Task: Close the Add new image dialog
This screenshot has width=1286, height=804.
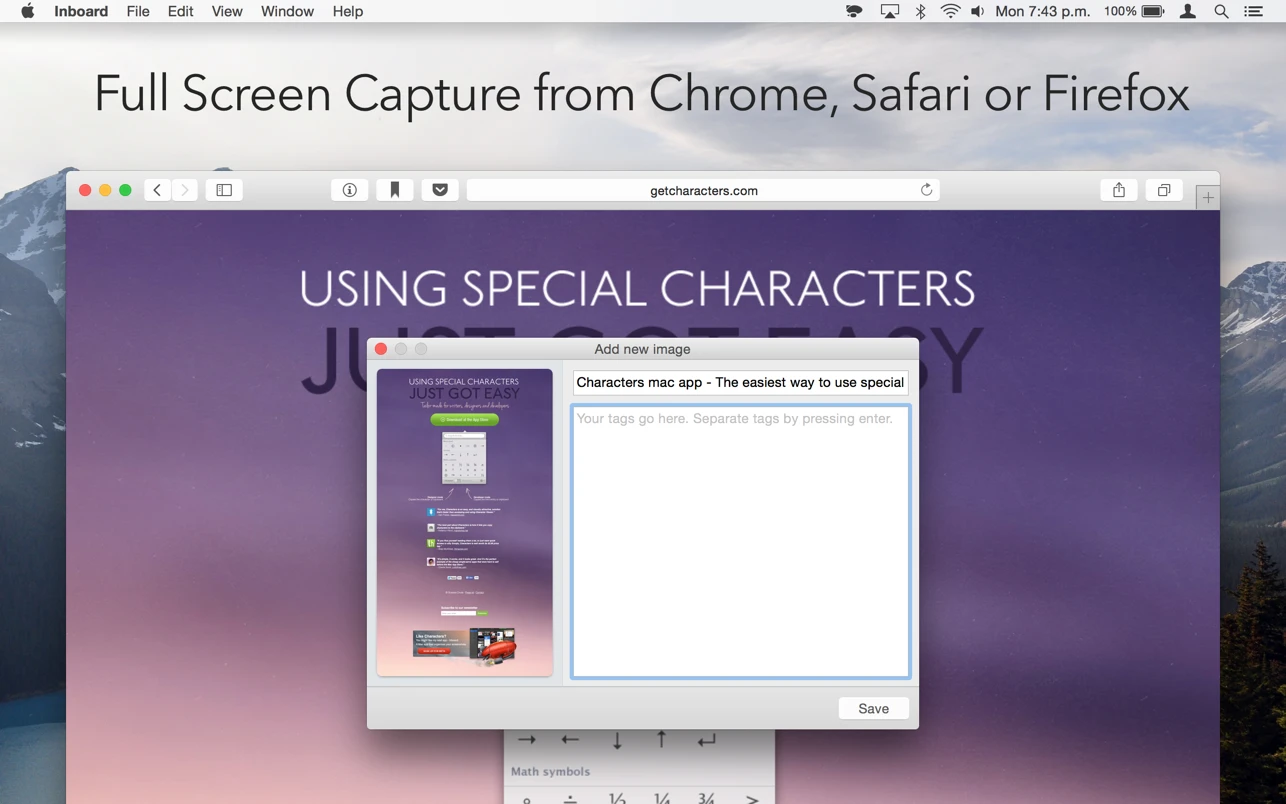Action: (x=381, y=349)
